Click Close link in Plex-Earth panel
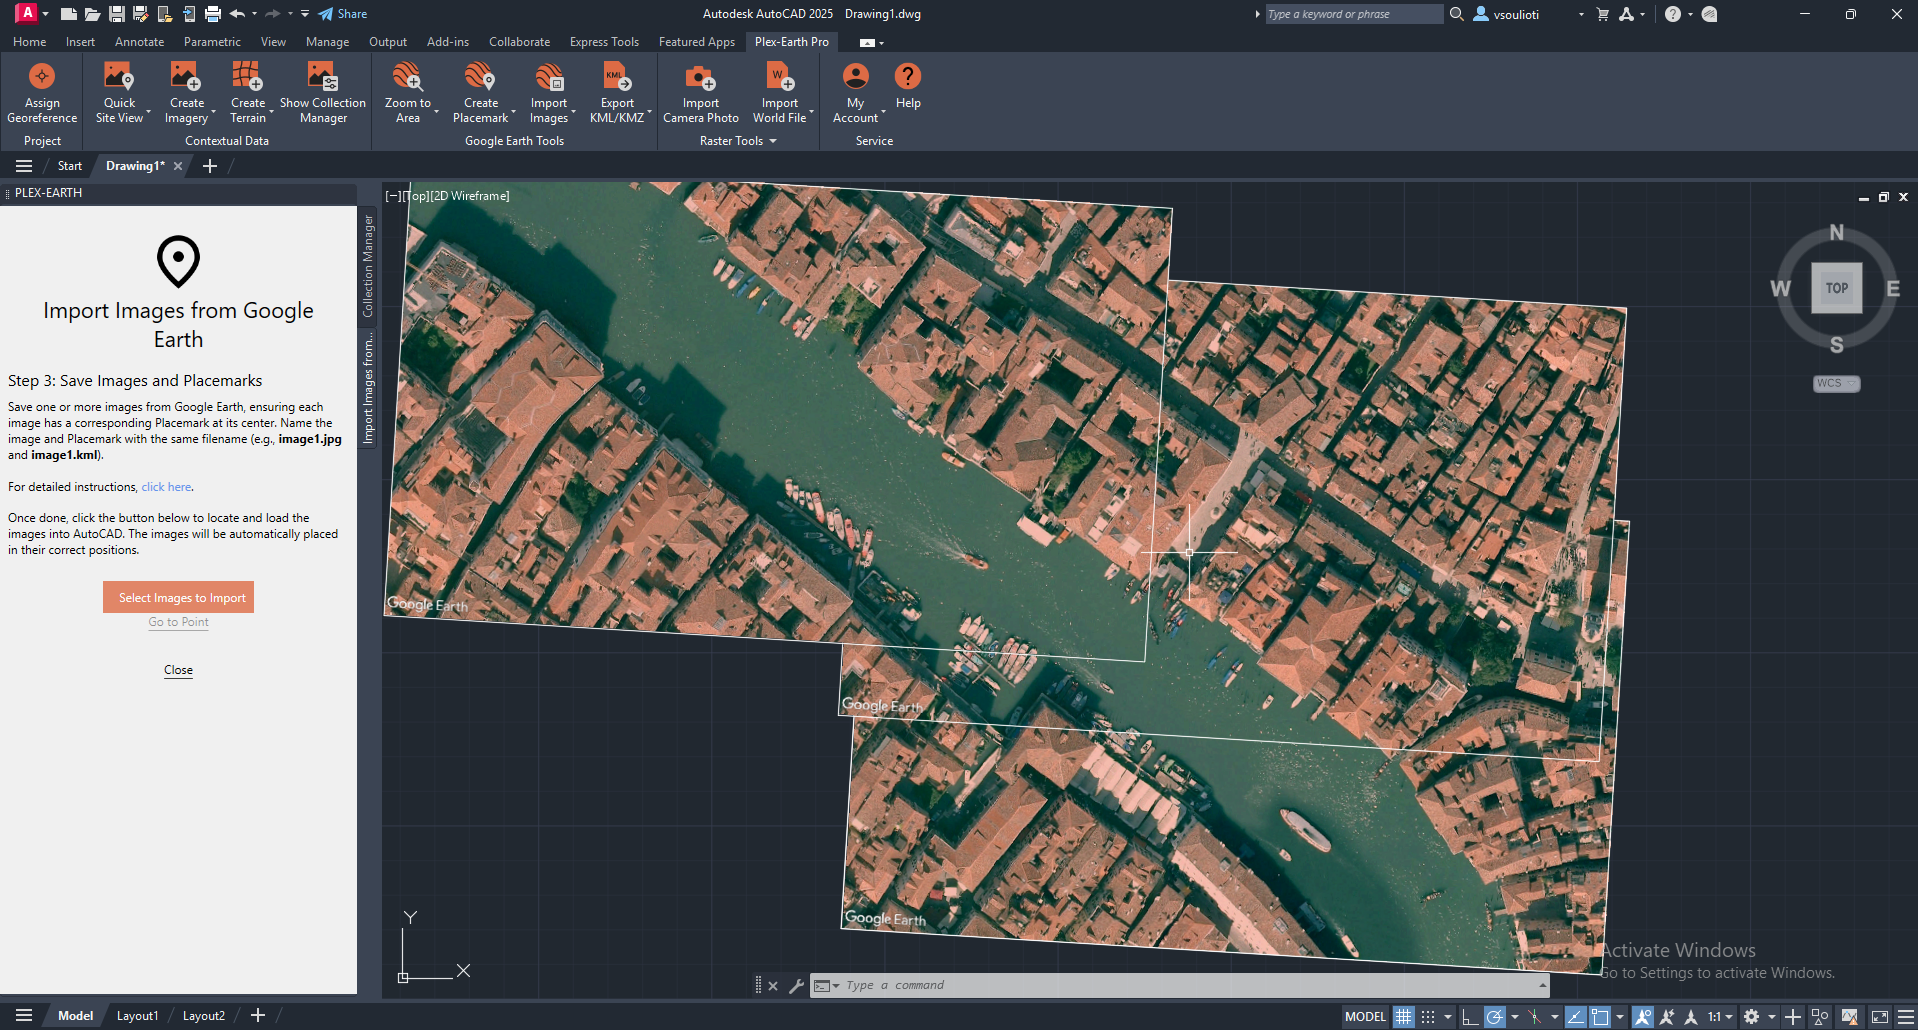Viewport: 1918px width, 1030px height. click(x=178, y=670)
